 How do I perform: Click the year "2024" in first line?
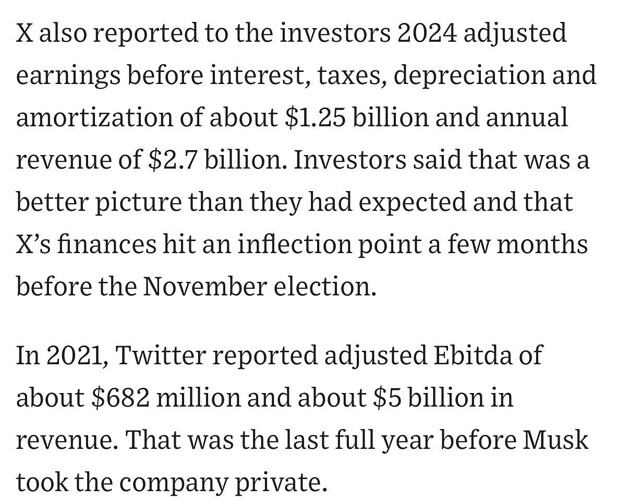tap(427, 33)
